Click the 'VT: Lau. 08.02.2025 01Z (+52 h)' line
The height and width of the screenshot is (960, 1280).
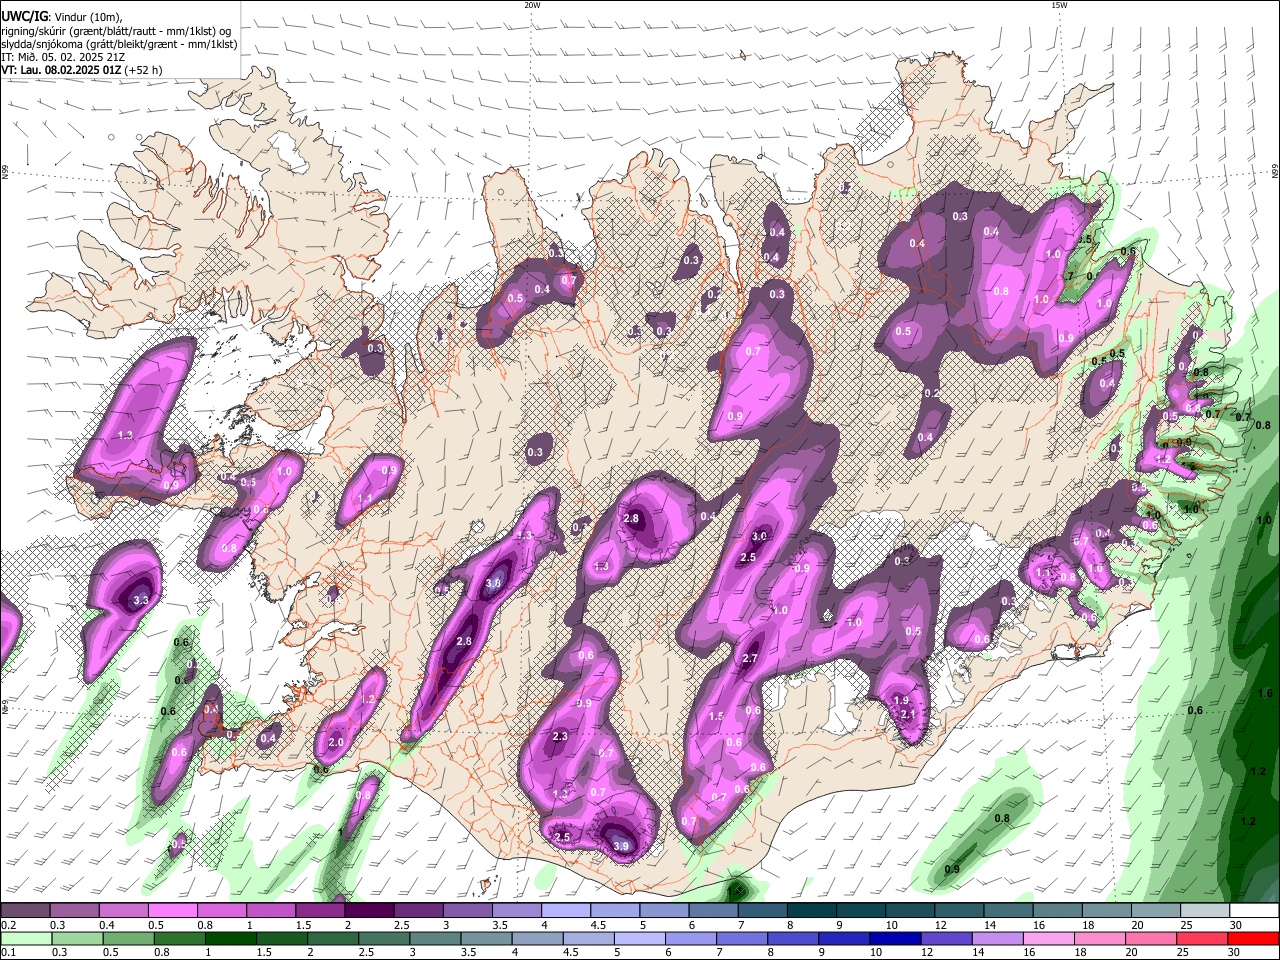[82, 70]
